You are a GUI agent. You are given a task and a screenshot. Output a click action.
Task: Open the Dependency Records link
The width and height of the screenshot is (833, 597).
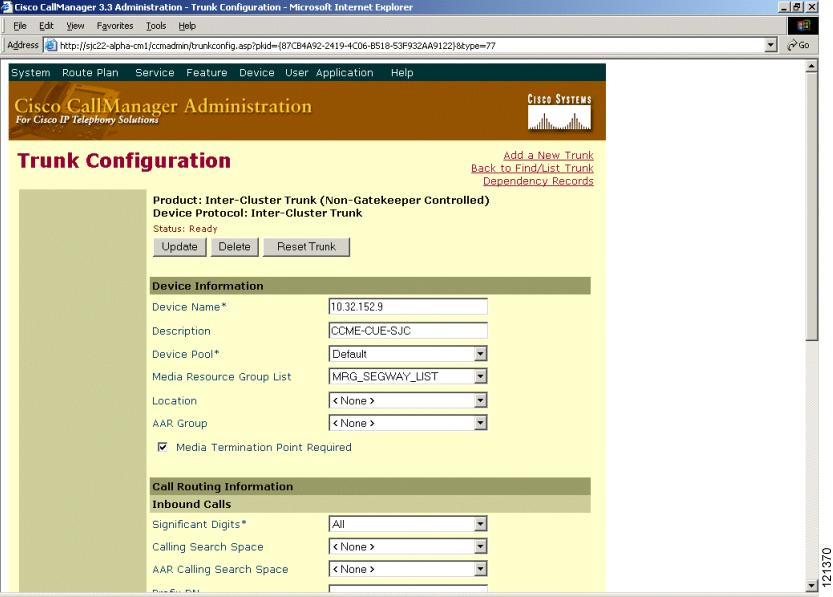538,181
